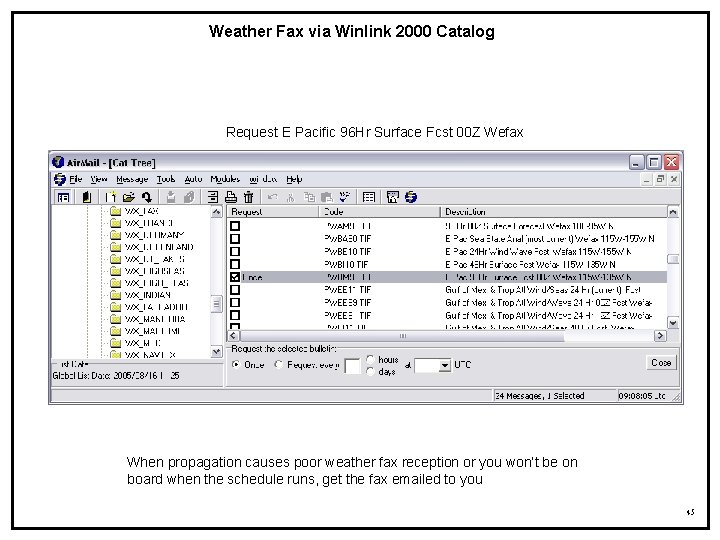Print using the printer toolbar icon
This screenshot has height=540, width=720.
(231, 197)
